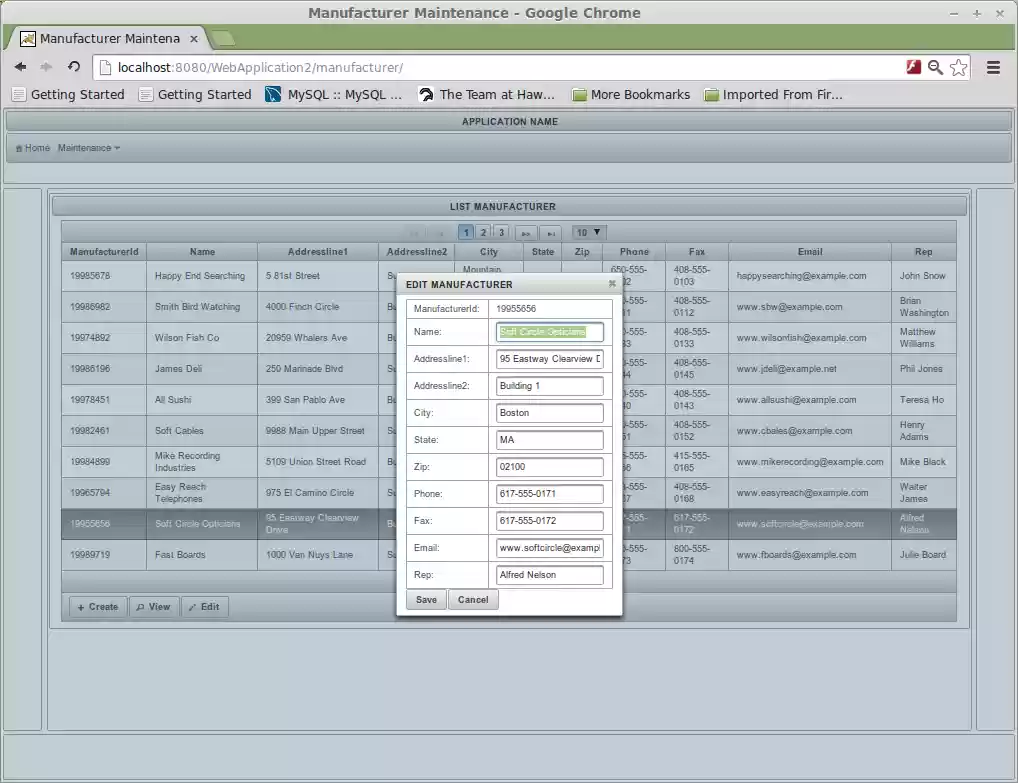
Task: Click the zoom magnifier icon in address bar
Action: 935,67
